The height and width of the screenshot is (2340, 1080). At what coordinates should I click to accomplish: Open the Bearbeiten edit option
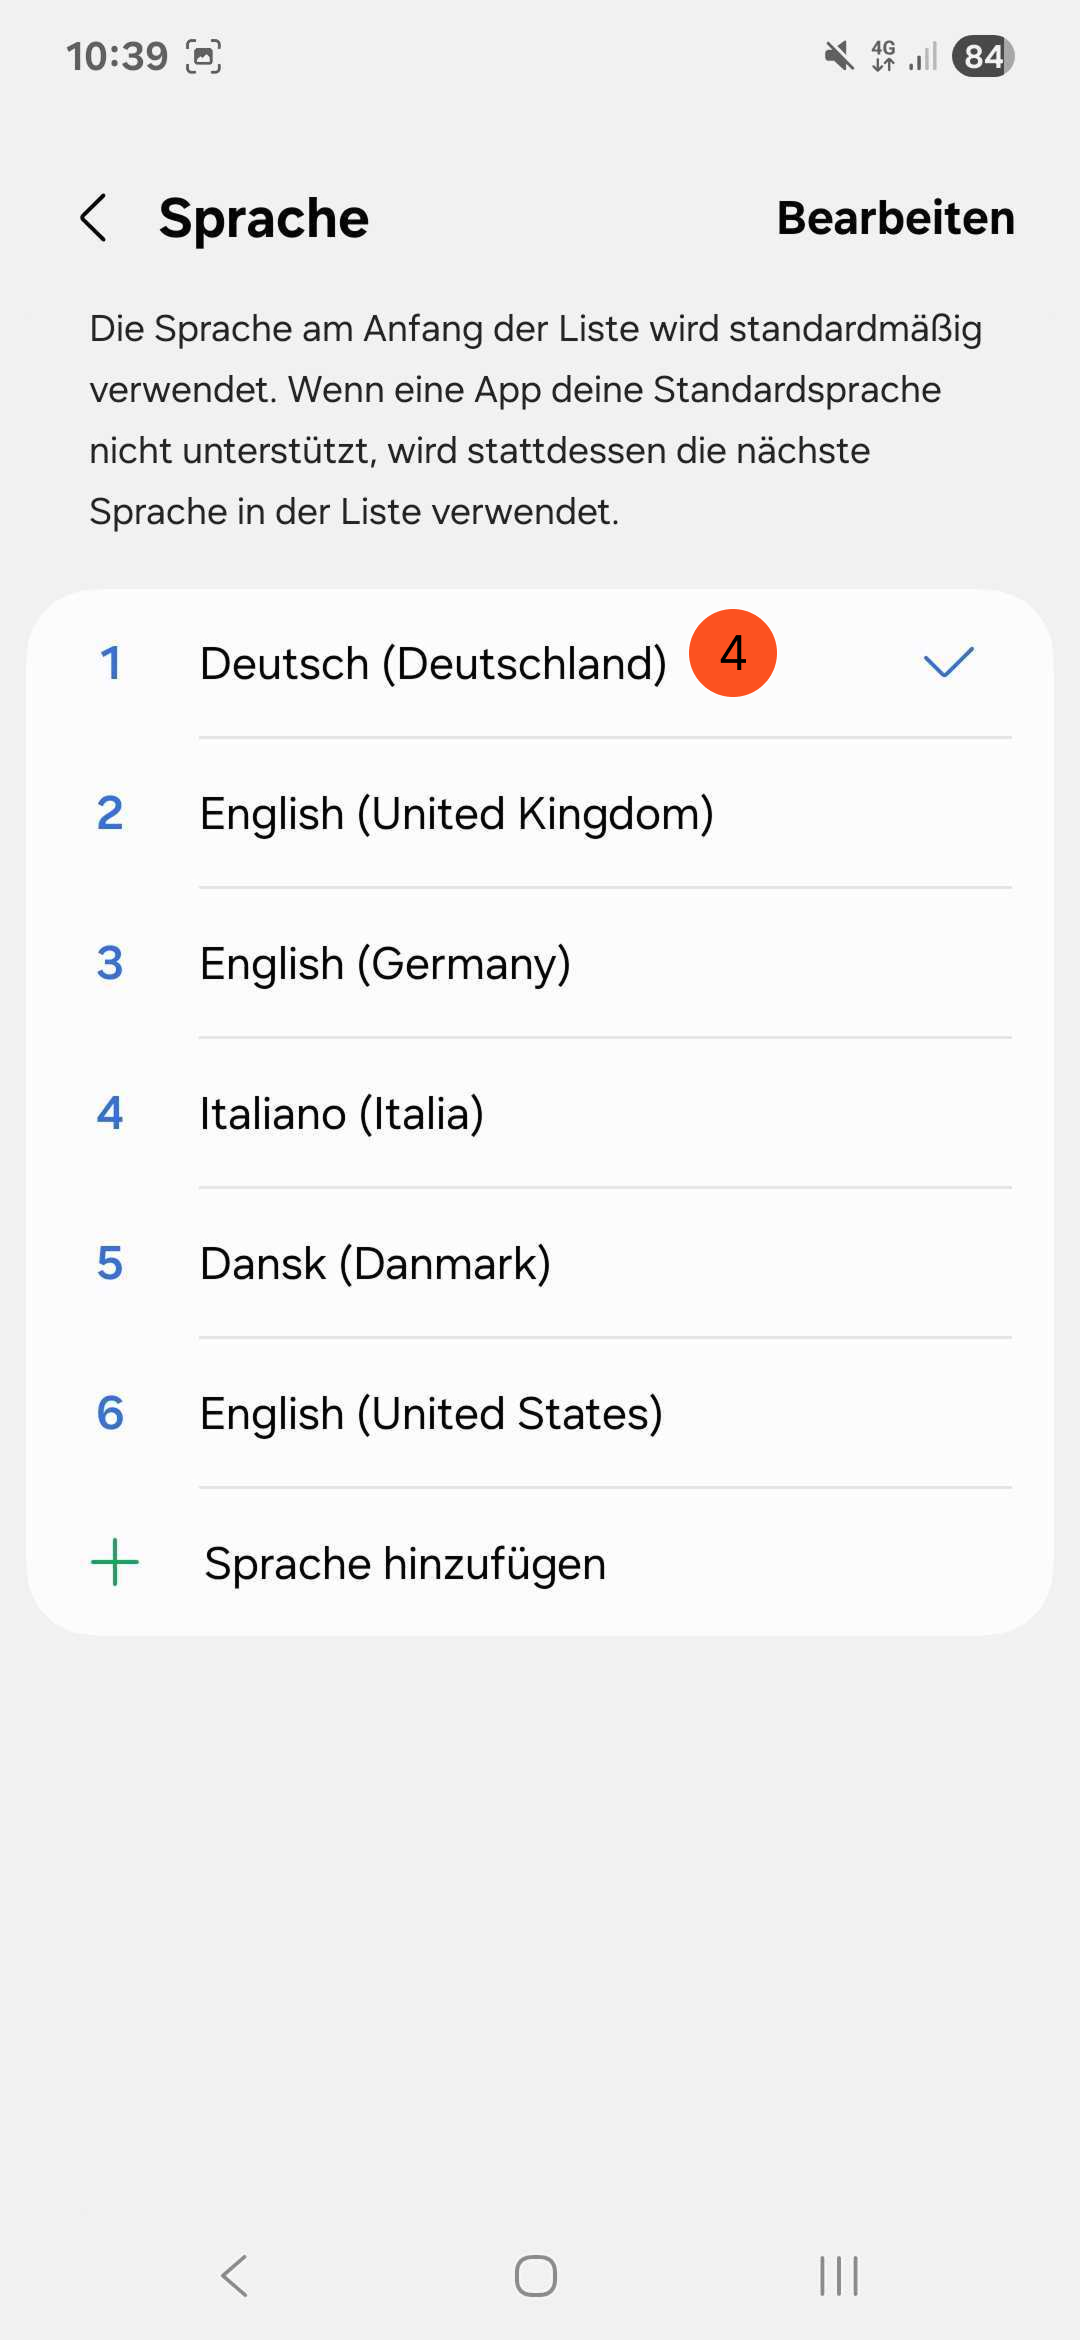(895, 218)
